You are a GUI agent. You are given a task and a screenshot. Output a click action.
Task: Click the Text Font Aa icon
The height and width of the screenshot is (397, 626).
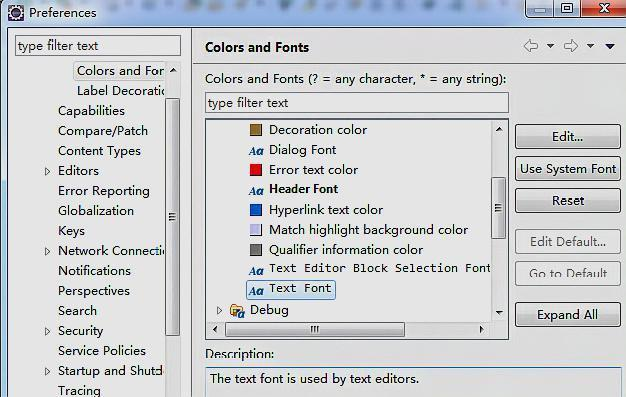coord(256,290)
